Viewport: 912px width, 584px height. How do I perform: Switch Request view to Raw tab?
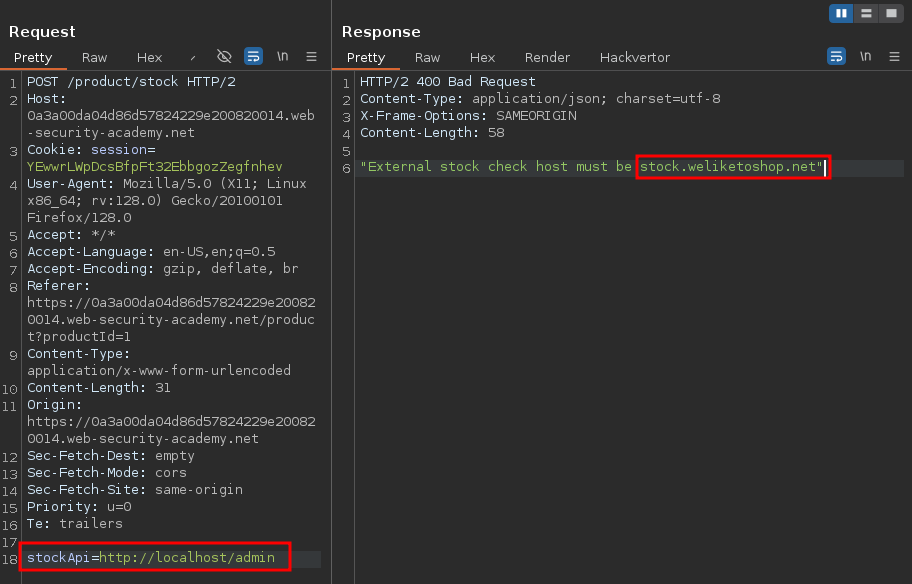[x=95, y=58]
